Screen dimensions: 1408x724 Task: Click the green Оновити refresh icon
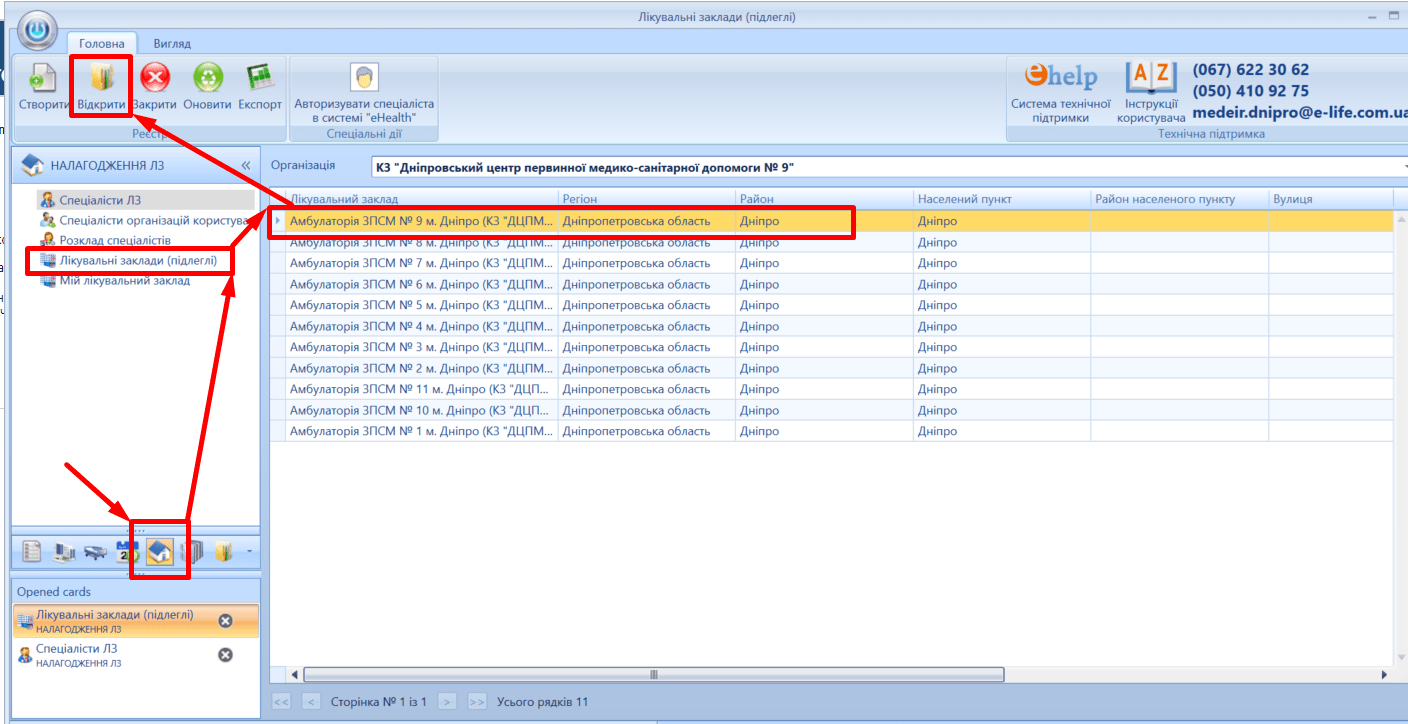[x=208, y=78]
